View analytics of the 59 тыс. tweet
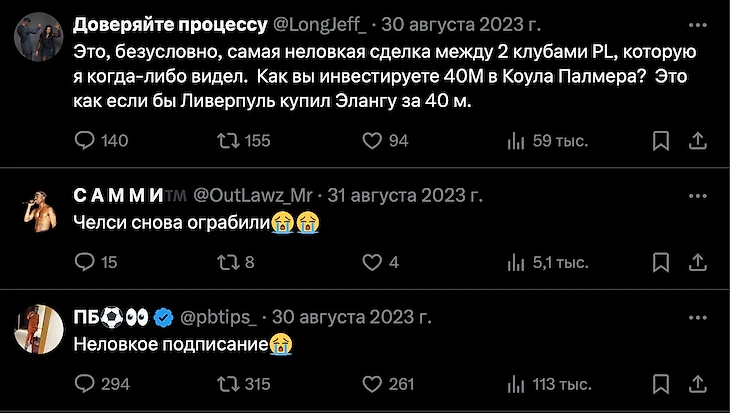Viewport: 730px width, 413px height. [516, 141]
